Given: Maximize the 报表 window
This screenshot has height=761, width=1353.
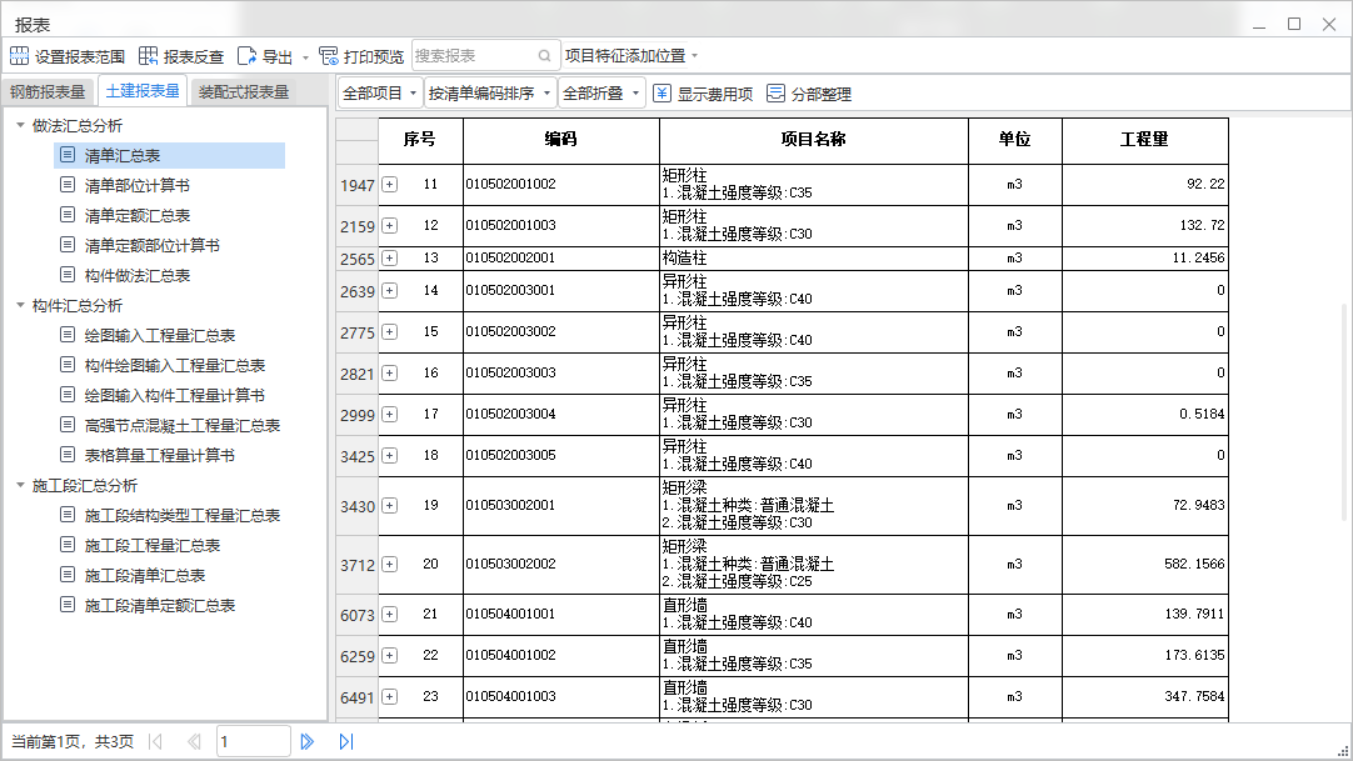Looking at the screenshot, I should pyautogui.click(x=1294, y=24).
